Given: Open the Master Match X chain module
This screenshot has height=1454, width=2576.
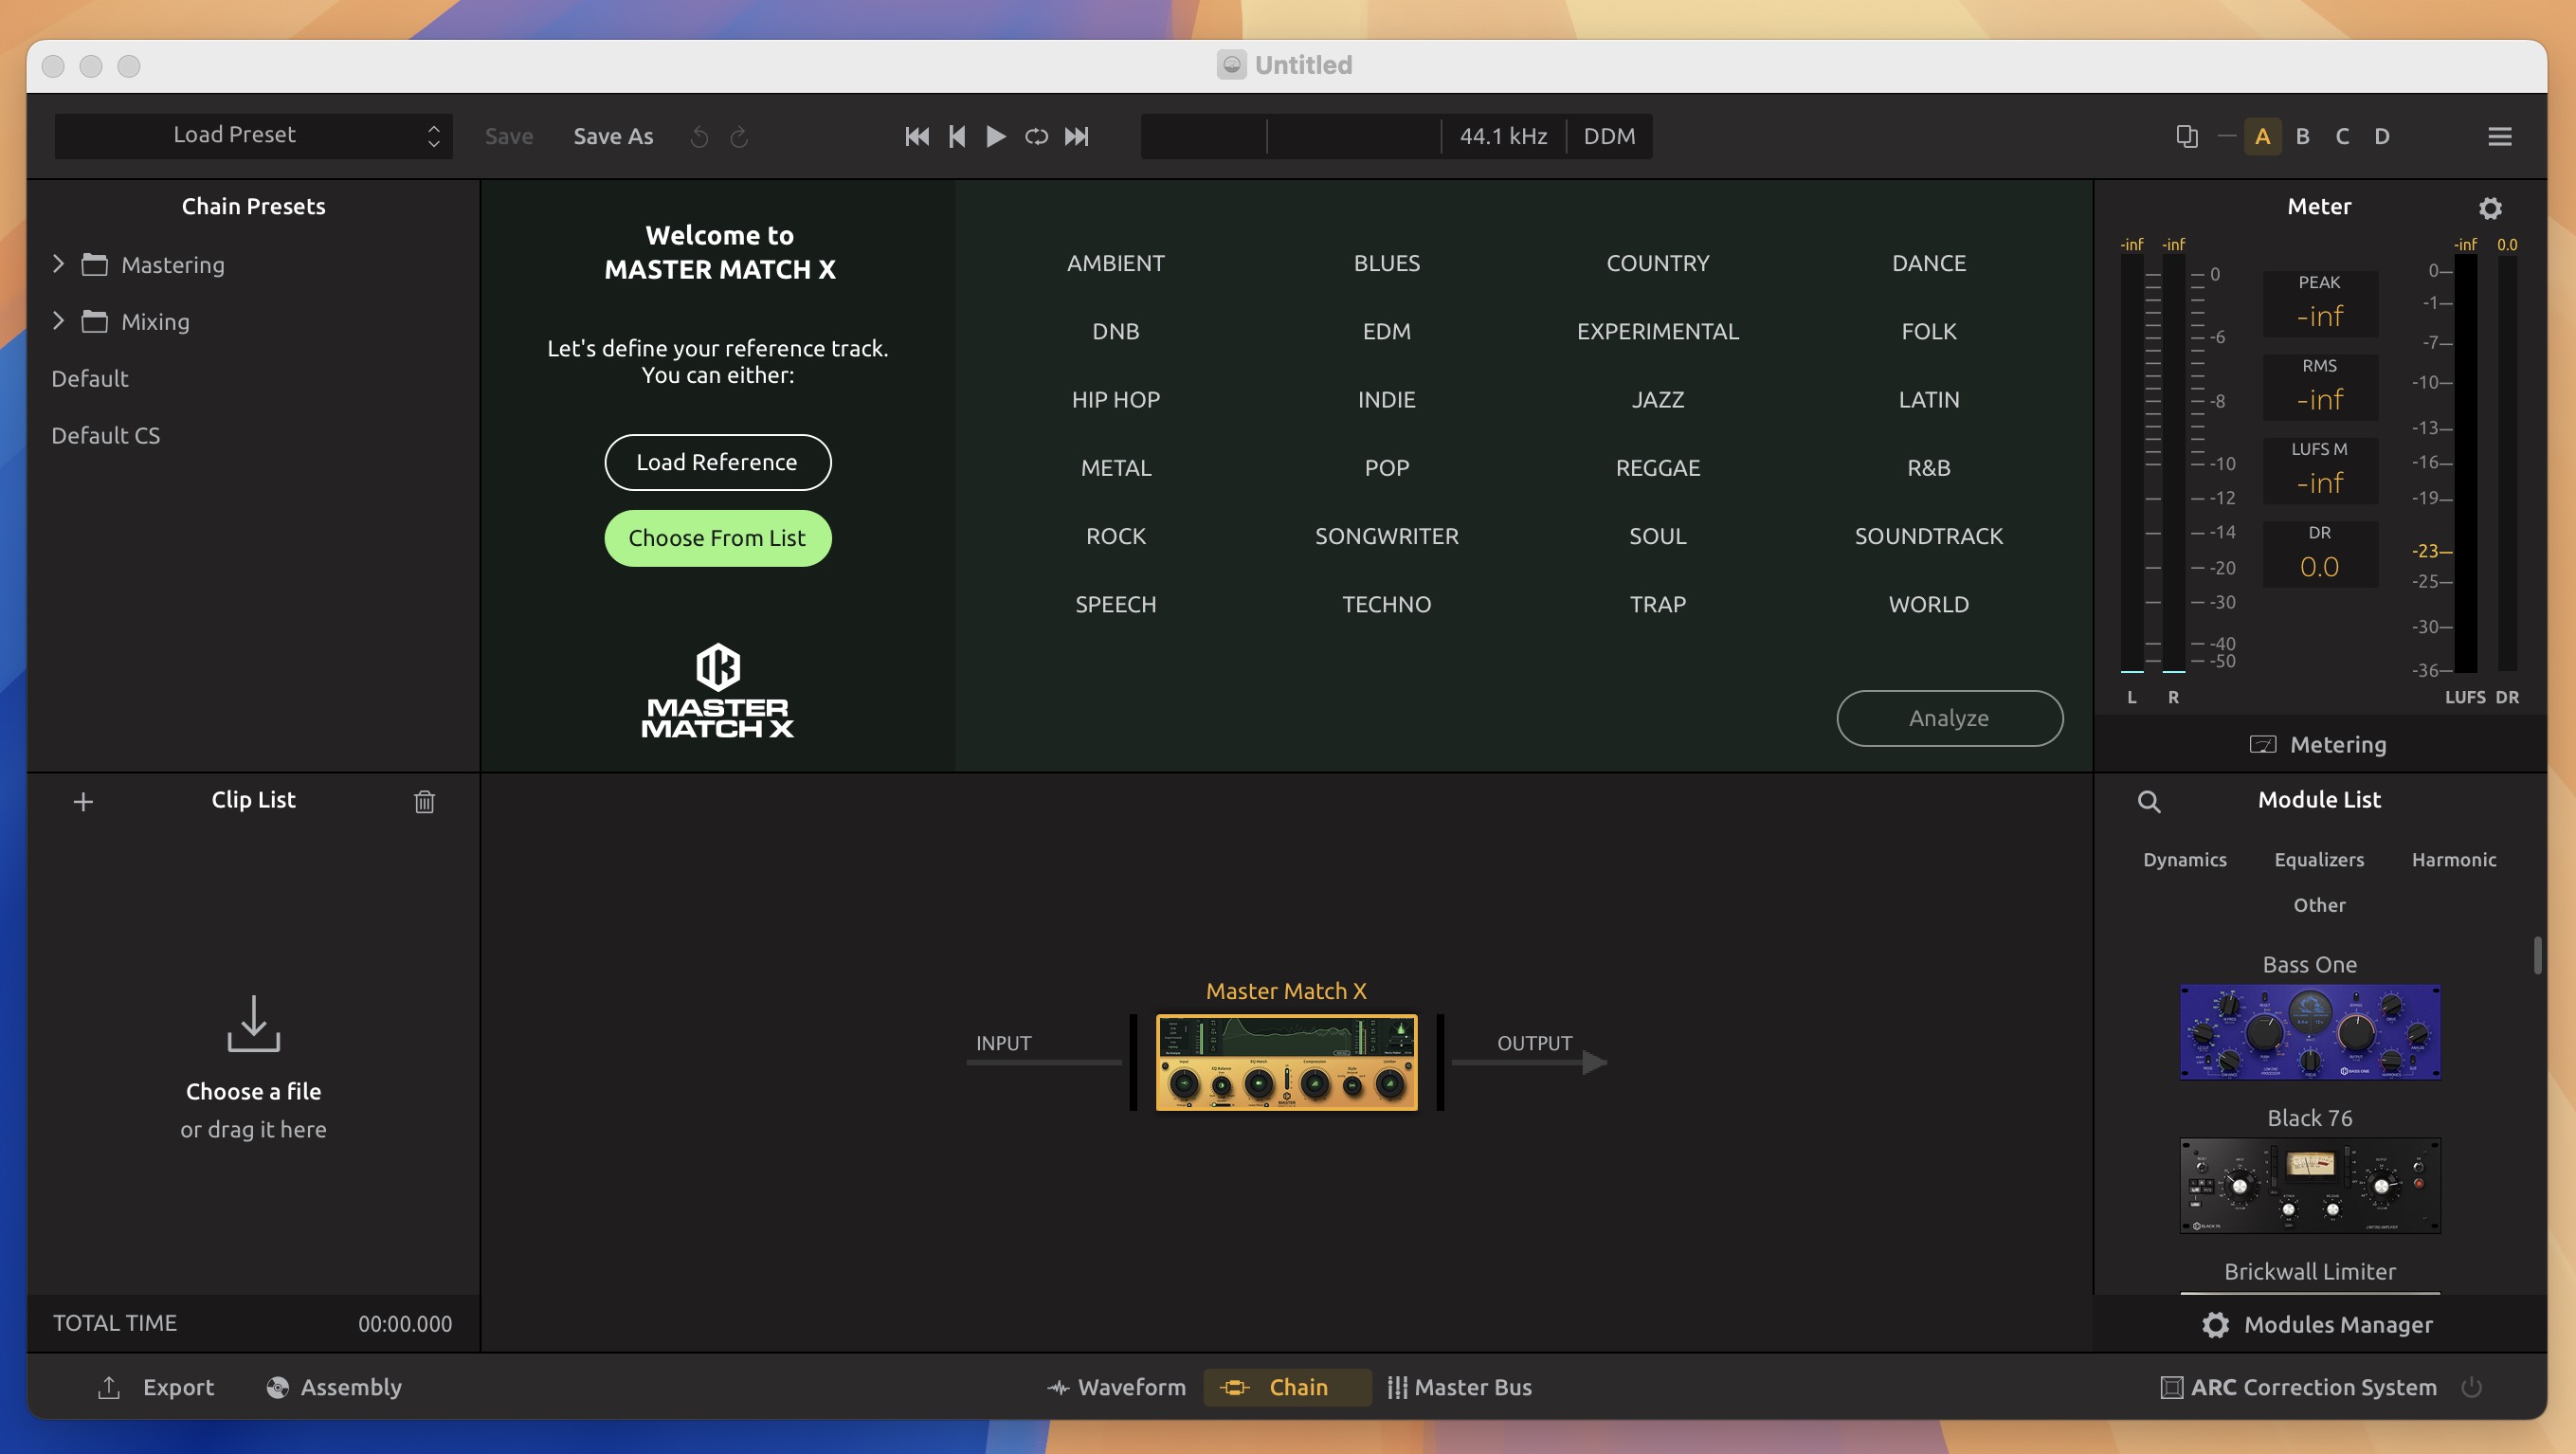Looking at the screenshot, I should click(x=1286, y=1062).
